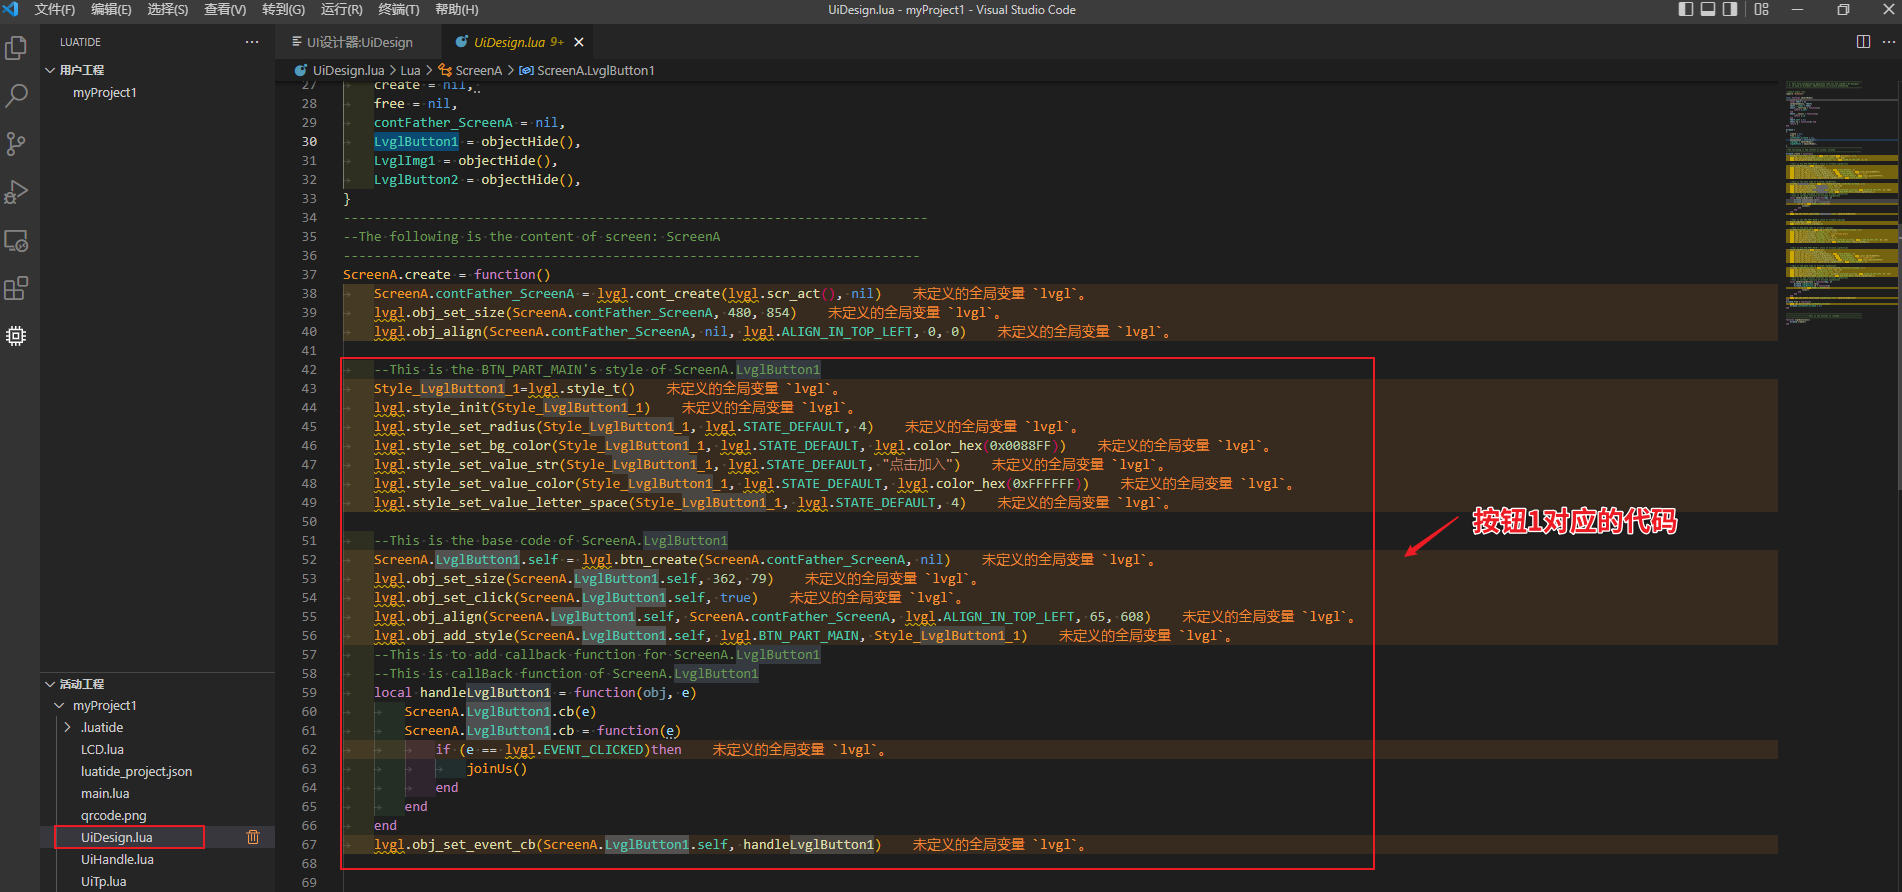The height and width of the screenshot is (892, 1902).
Task: Open UiHandle.lua in file tree
Action: (117, 859)
